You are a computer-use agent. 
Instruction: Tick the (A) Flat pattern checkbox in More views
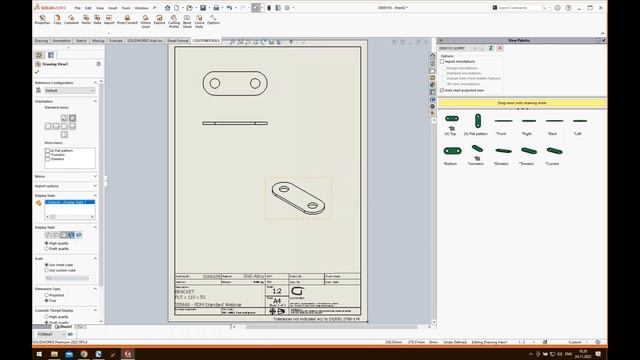coord(47,151)
